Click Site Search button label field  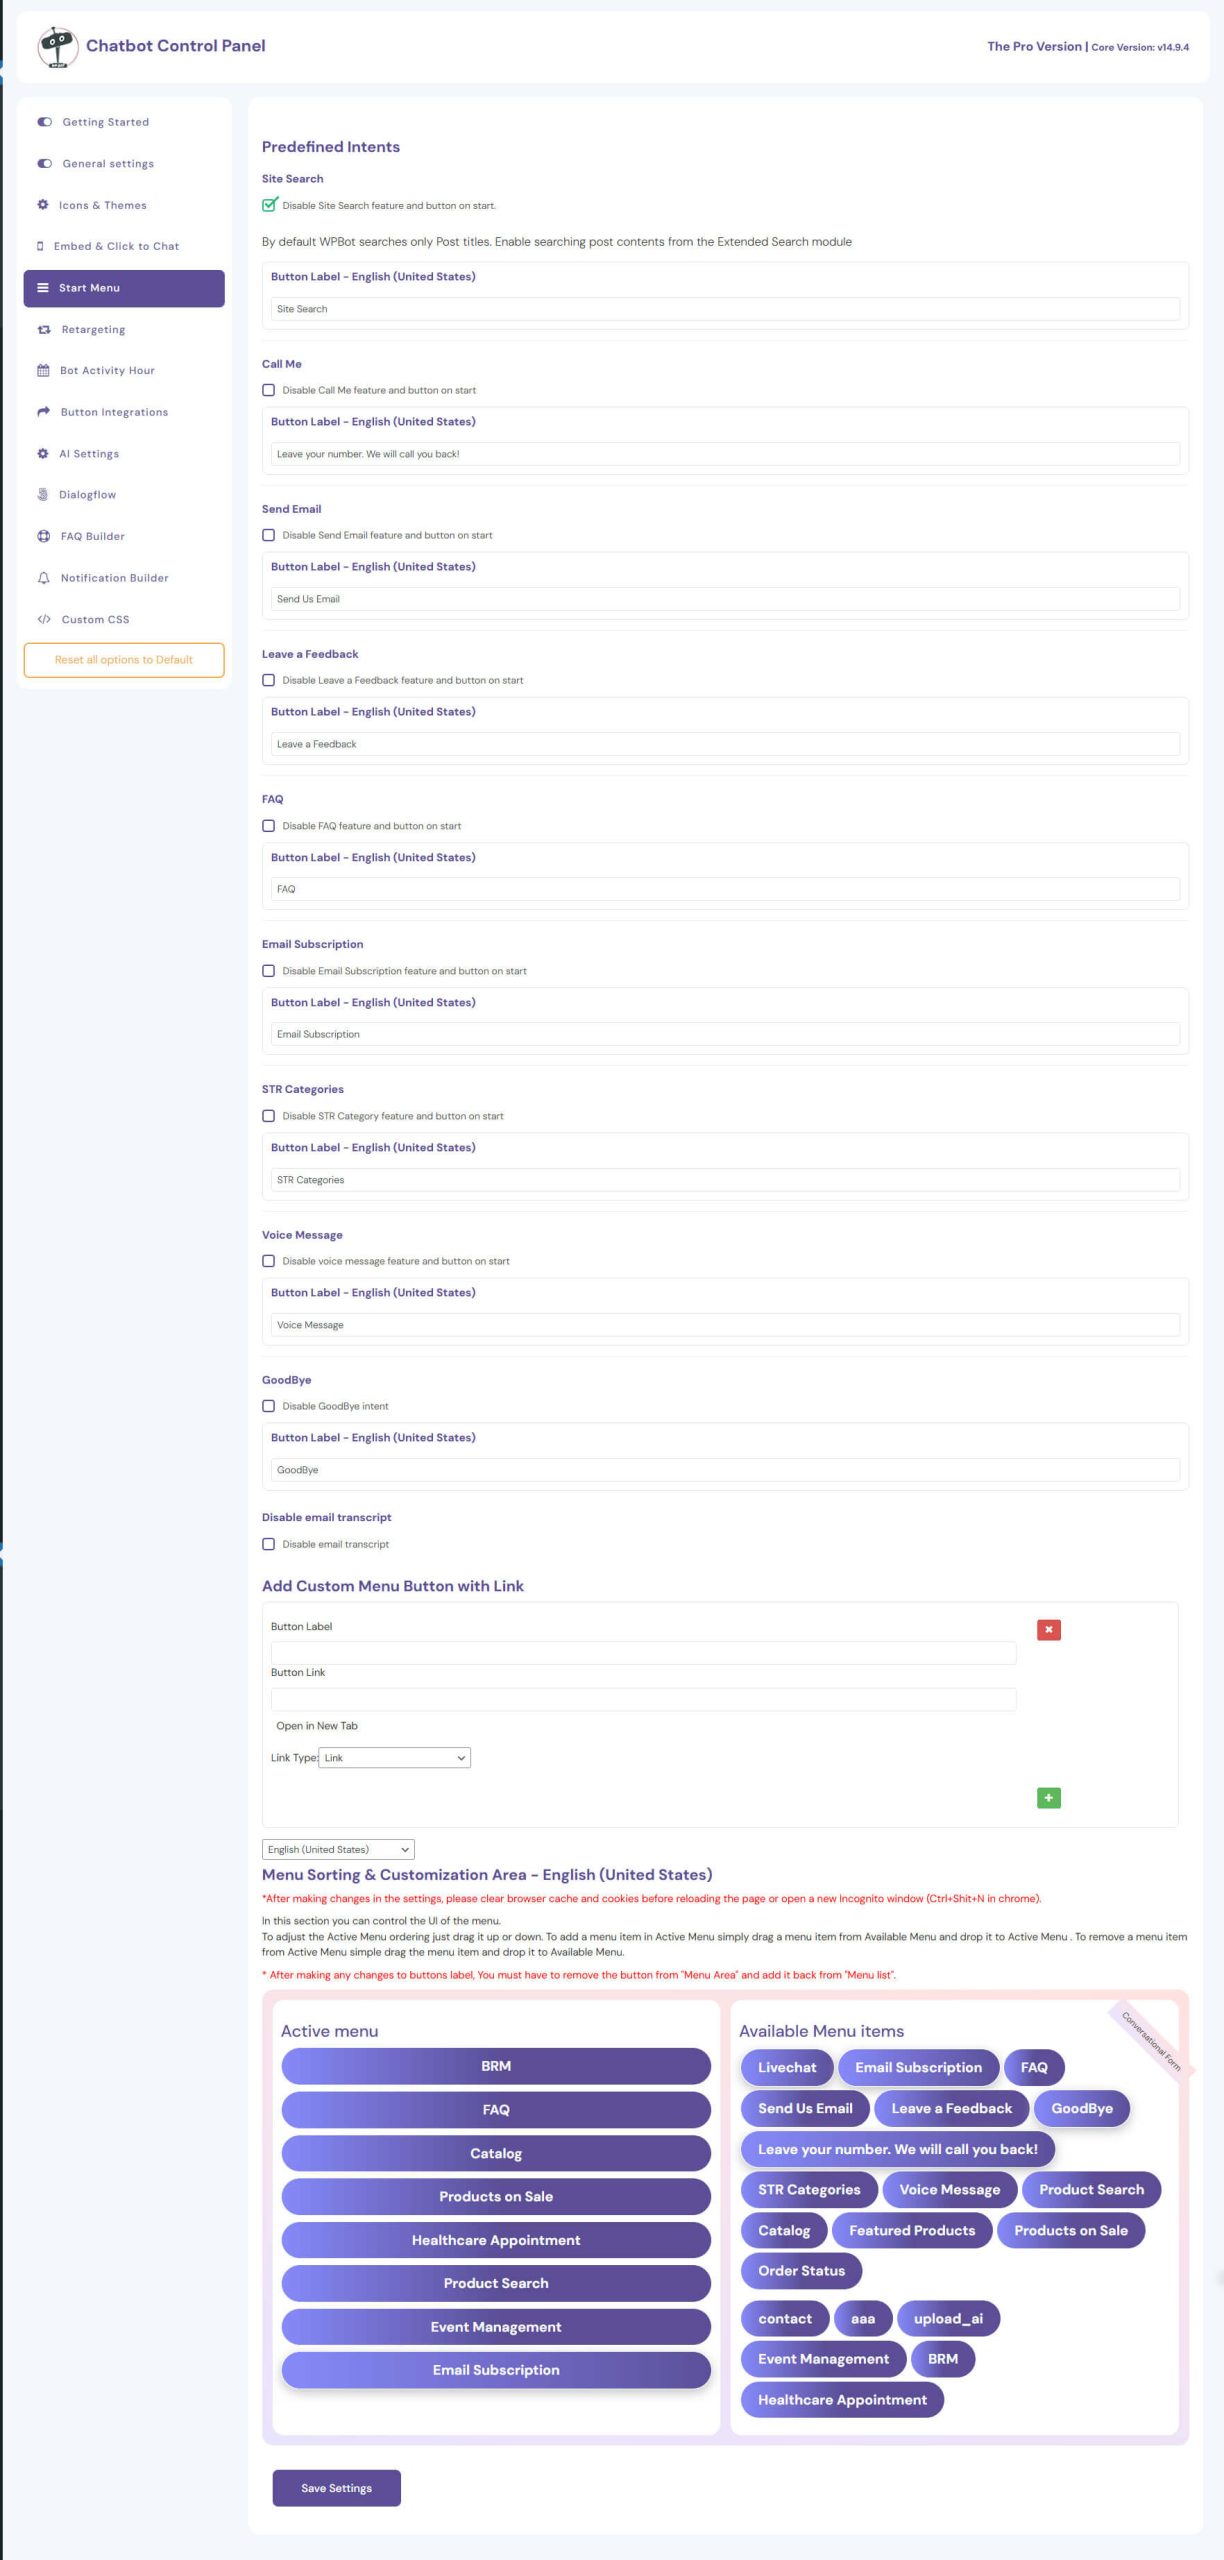(x=725, y=310)
